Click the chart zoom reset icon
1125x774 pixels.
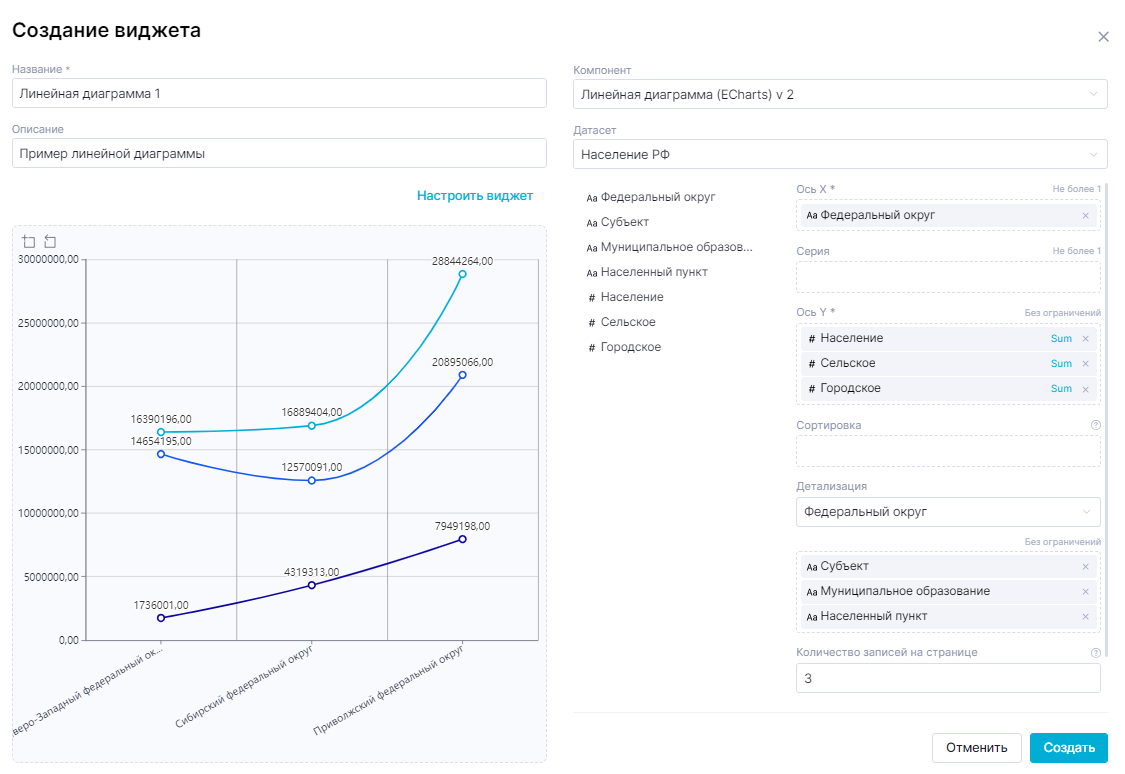50,242
